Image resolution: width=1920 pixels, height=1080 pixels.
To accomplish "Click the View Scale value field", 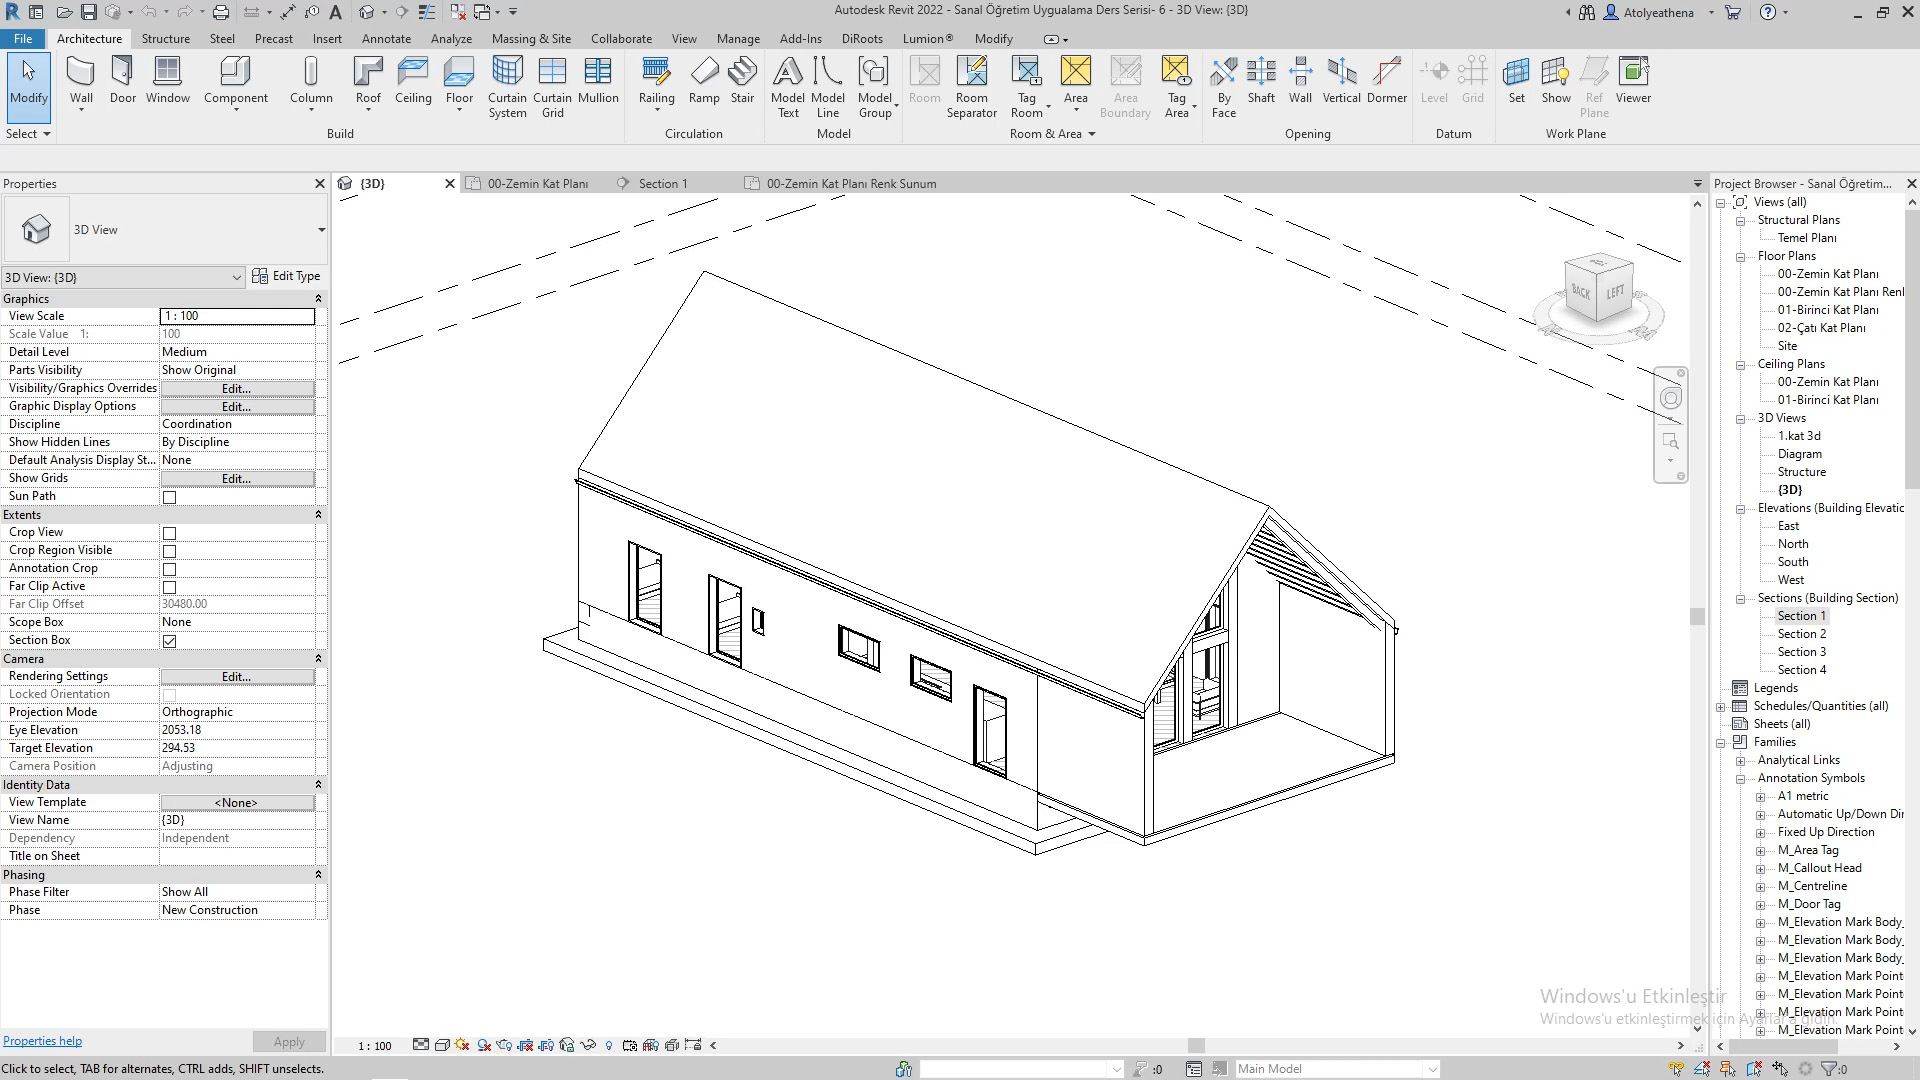I will [237, 315].
